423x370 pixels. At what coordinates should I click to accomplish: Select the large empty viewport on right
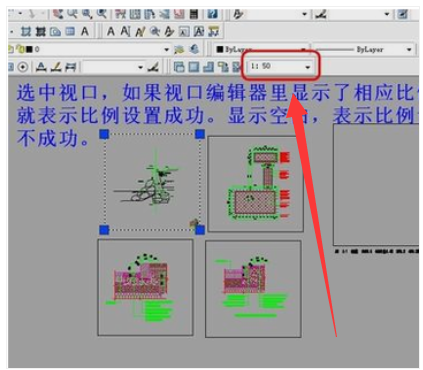point(376,185)
